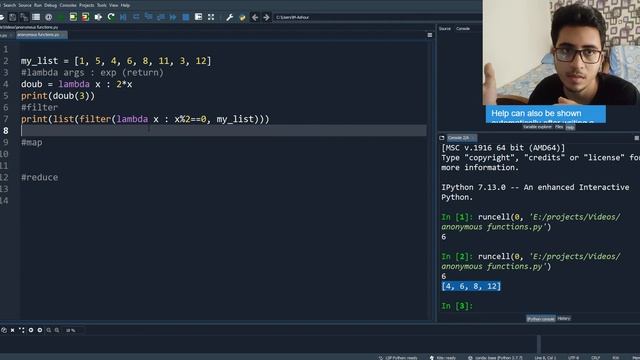Image resolution: width=640 pixels, height=360 pixels.
Task: Open the Run menu
Action: point(38,5)
